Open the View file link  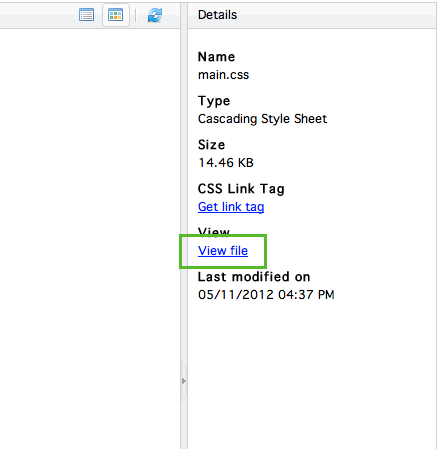pyautogui.click(x=223, y=251)
